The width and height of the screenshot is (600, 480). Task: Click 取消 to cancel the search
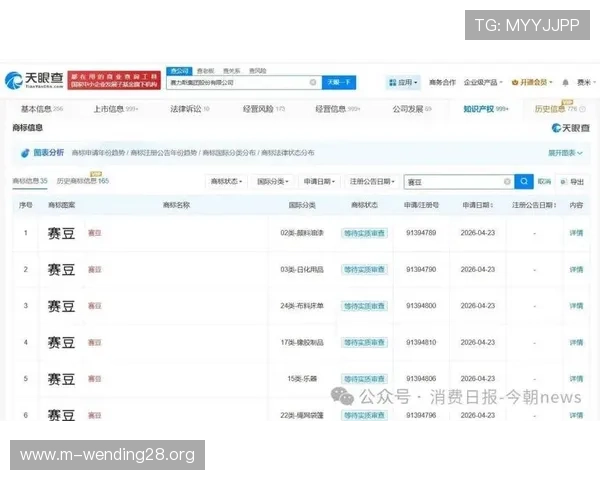tap(544, 181)
